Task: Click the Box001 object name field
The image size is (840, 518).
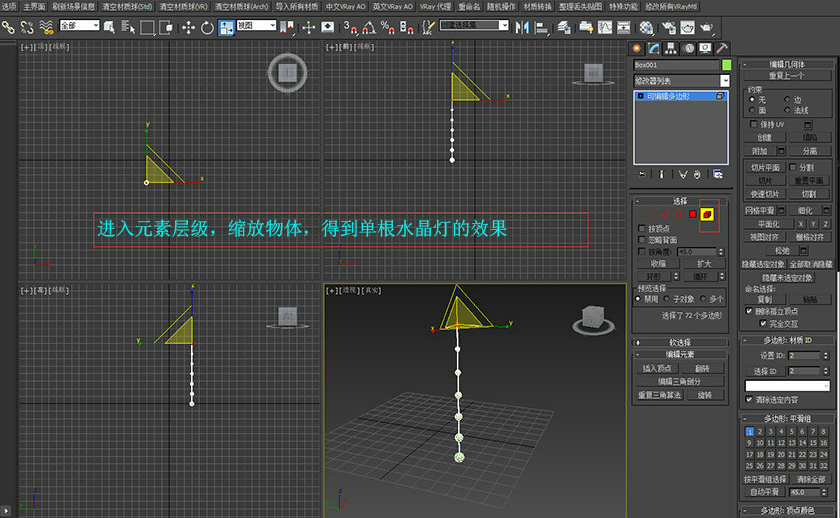Action: pos(676,65)
